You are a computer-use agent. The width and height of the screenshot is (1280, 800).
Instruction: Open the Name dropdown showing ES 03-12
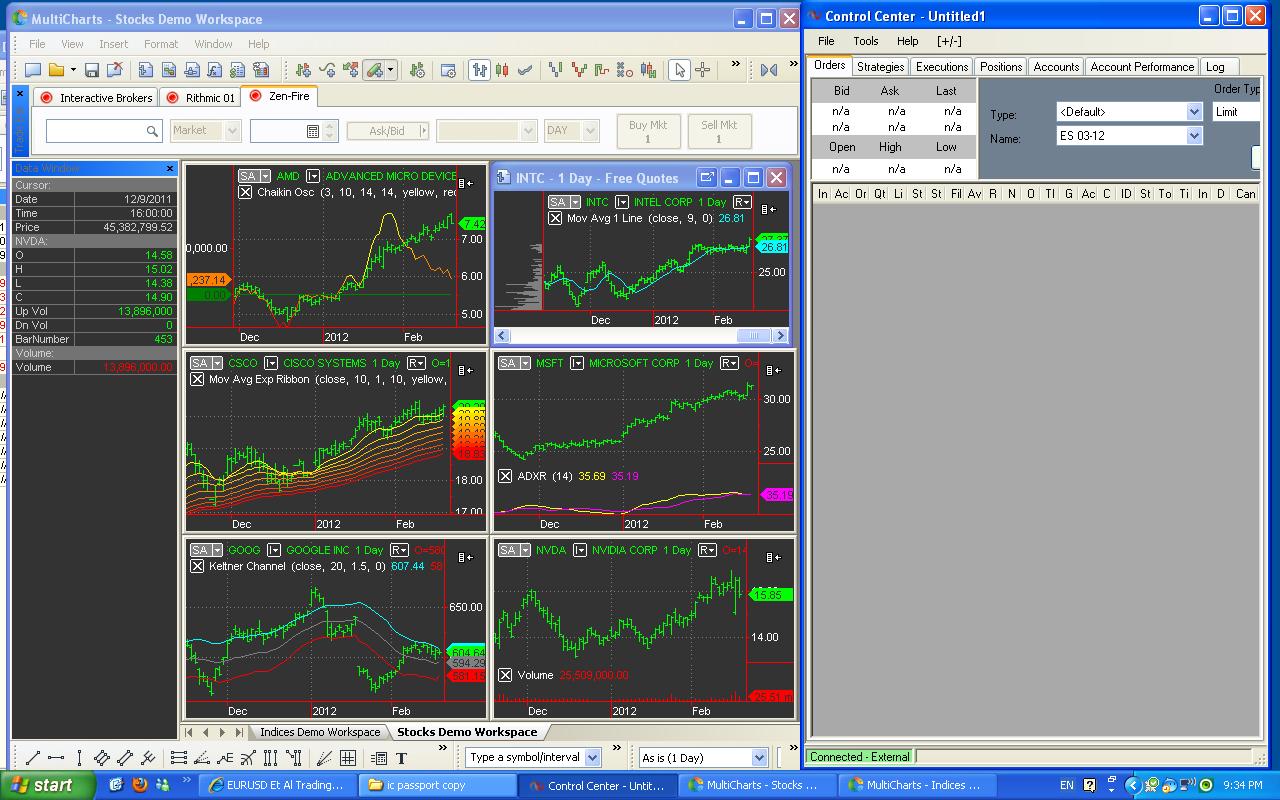point(1194,135)
